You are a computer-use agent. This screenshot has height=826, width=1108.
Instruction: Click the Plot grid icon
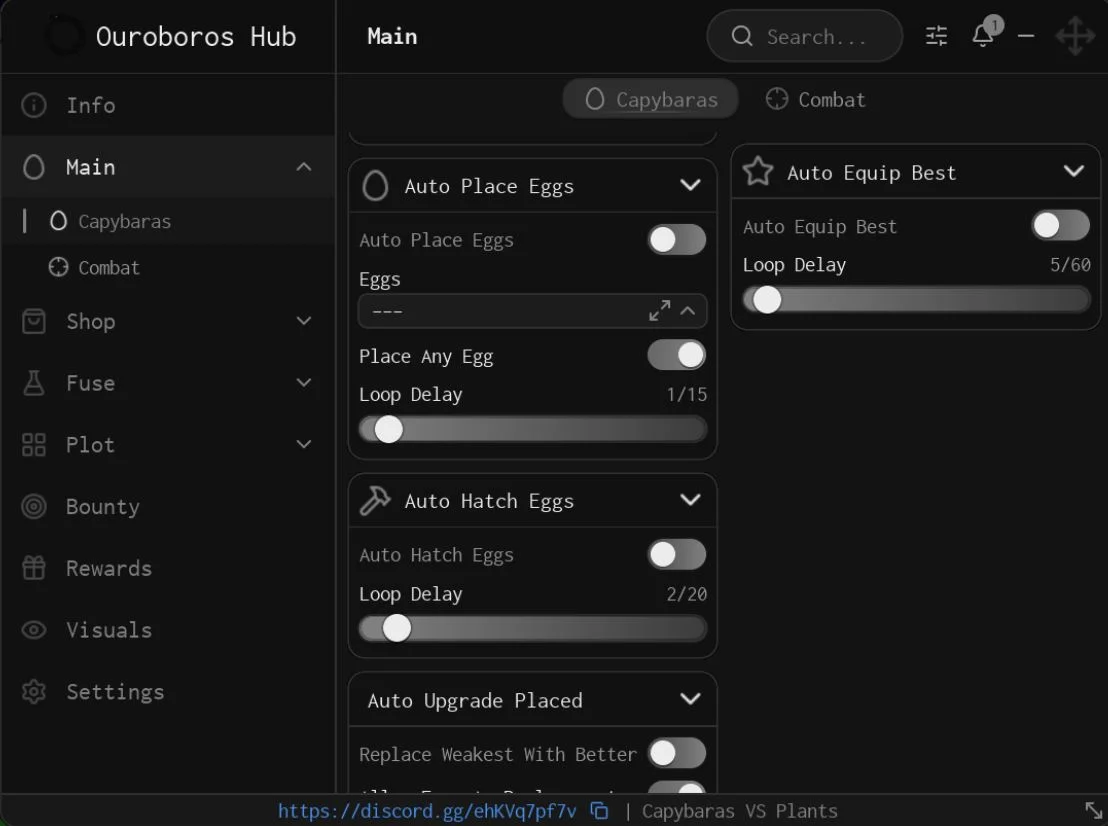pos(34,444)
